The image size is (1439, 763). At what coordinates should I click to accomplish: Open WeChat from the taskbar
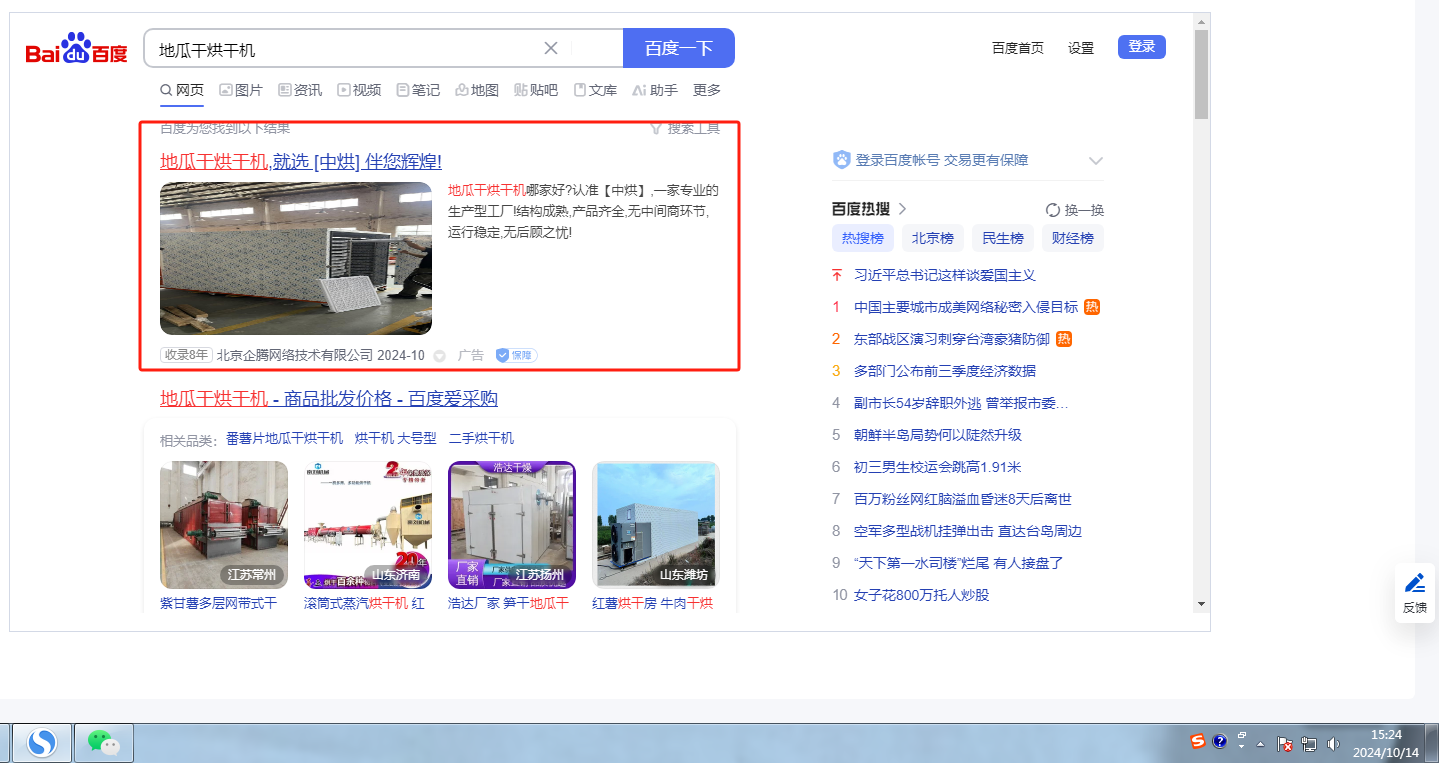[103, 742]
